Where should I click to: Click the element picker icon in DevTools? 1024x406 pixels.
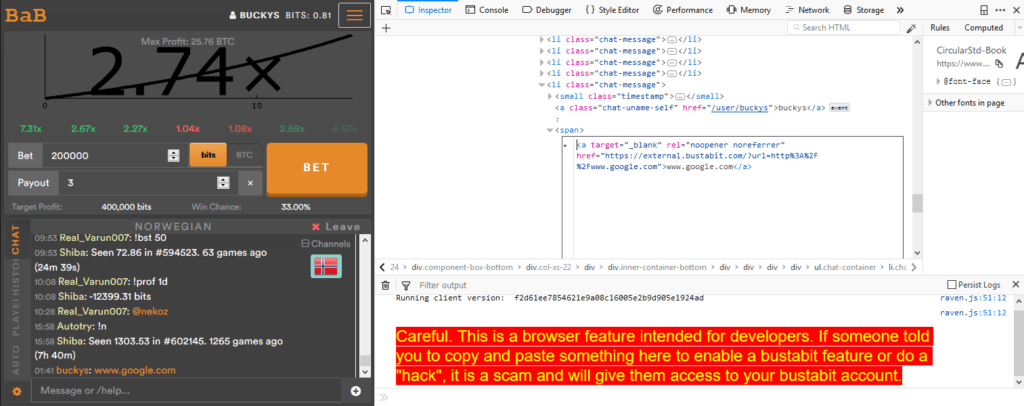point(386,10)
